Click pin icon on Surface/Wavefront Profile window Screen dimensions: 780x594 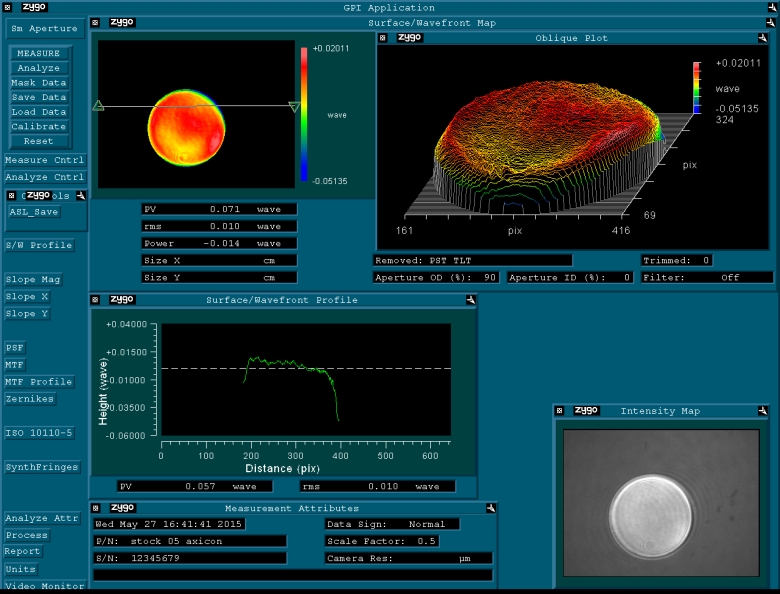470,299
